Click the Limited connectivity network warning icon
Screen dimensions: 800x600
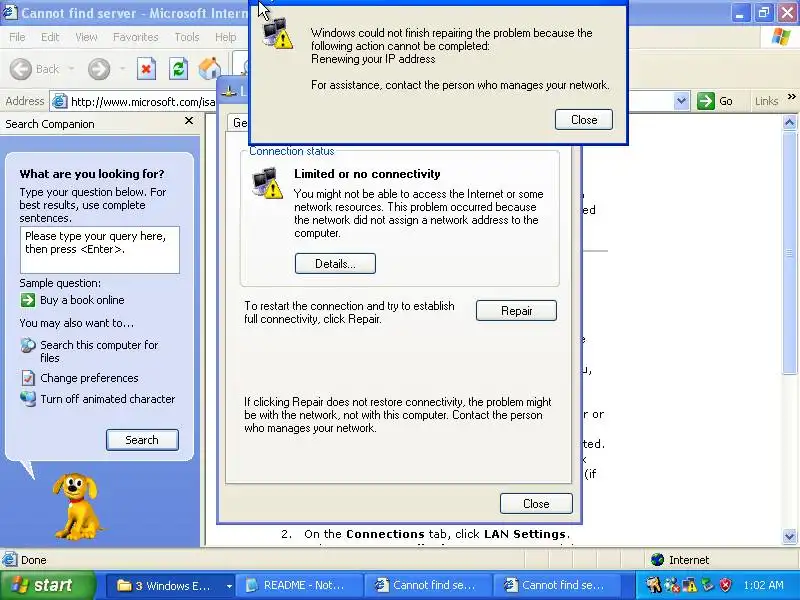tap(267, 183)
